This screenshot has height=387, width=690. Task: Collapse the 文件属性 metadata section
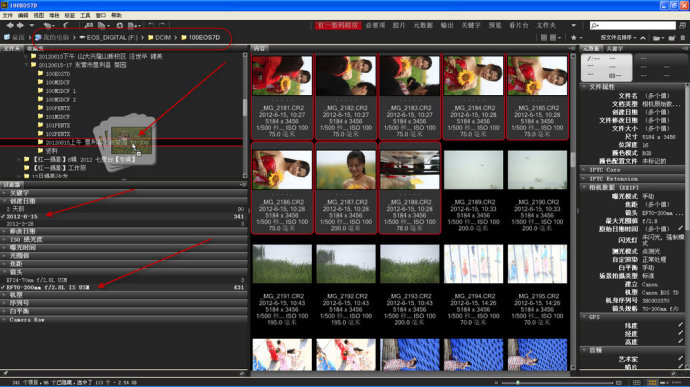585,87
